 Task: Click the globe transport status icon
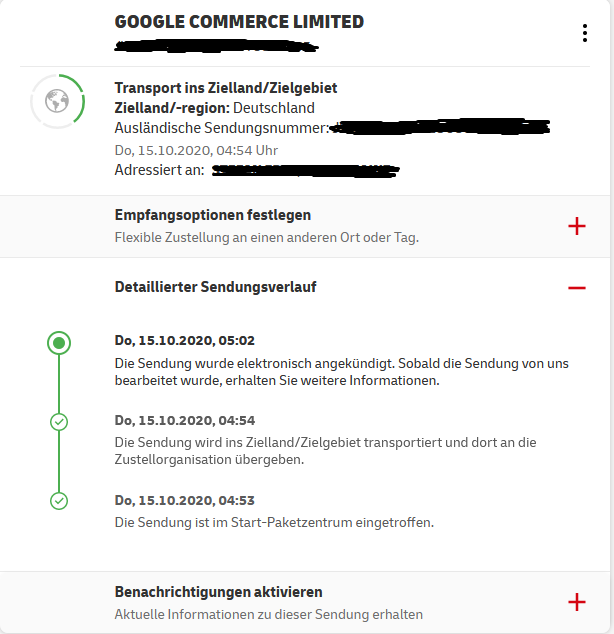[x=57, y=101]
